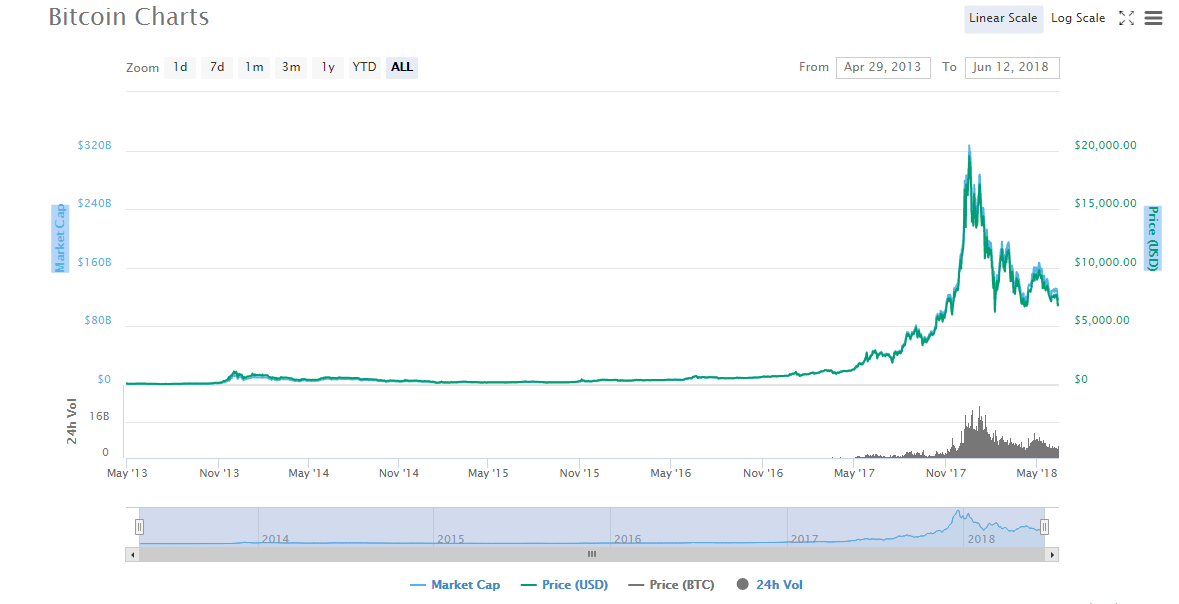Click navigator scrollbar left arrow
The image size is (1179, 604).
pos(132,554)
